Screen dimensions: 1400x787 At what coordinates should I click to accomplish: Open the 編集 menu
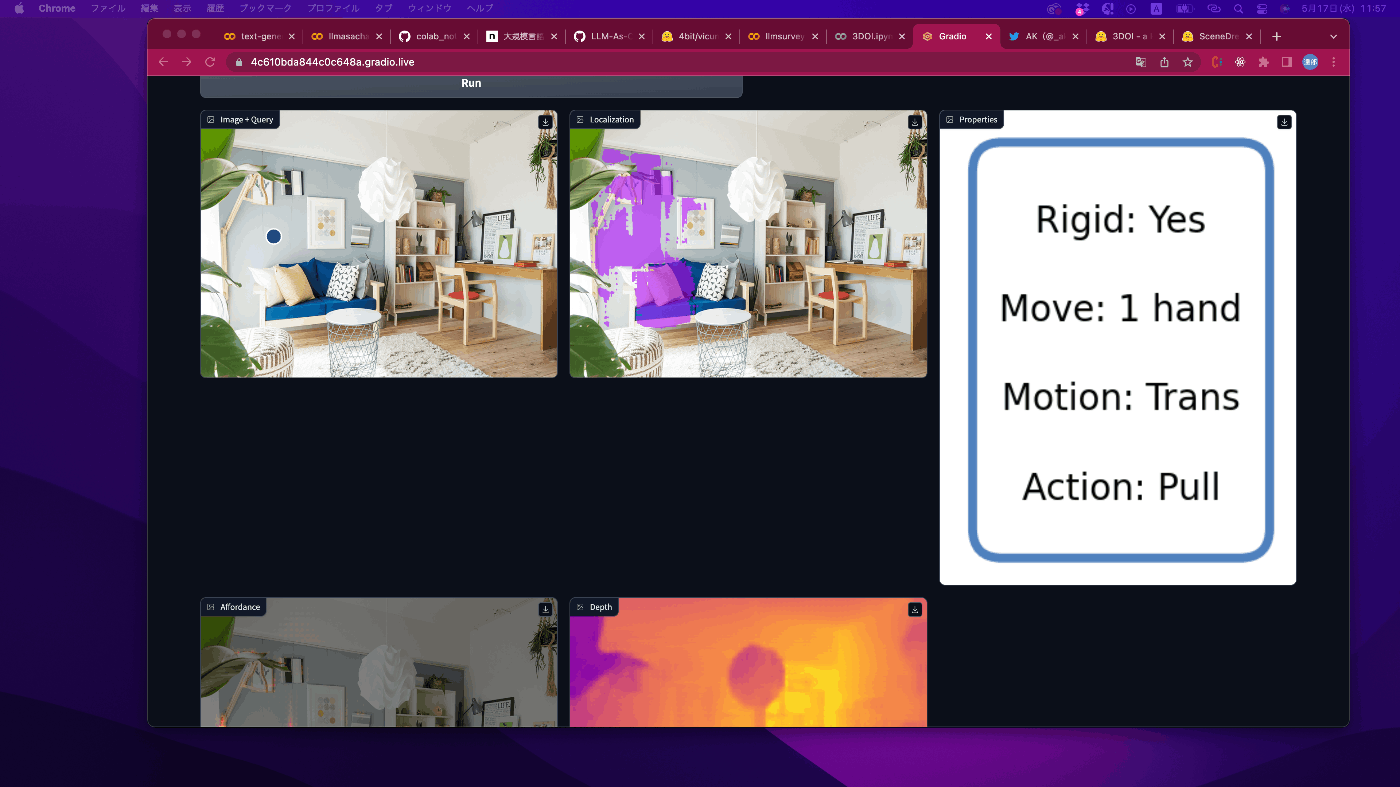(x=150, y=8)
